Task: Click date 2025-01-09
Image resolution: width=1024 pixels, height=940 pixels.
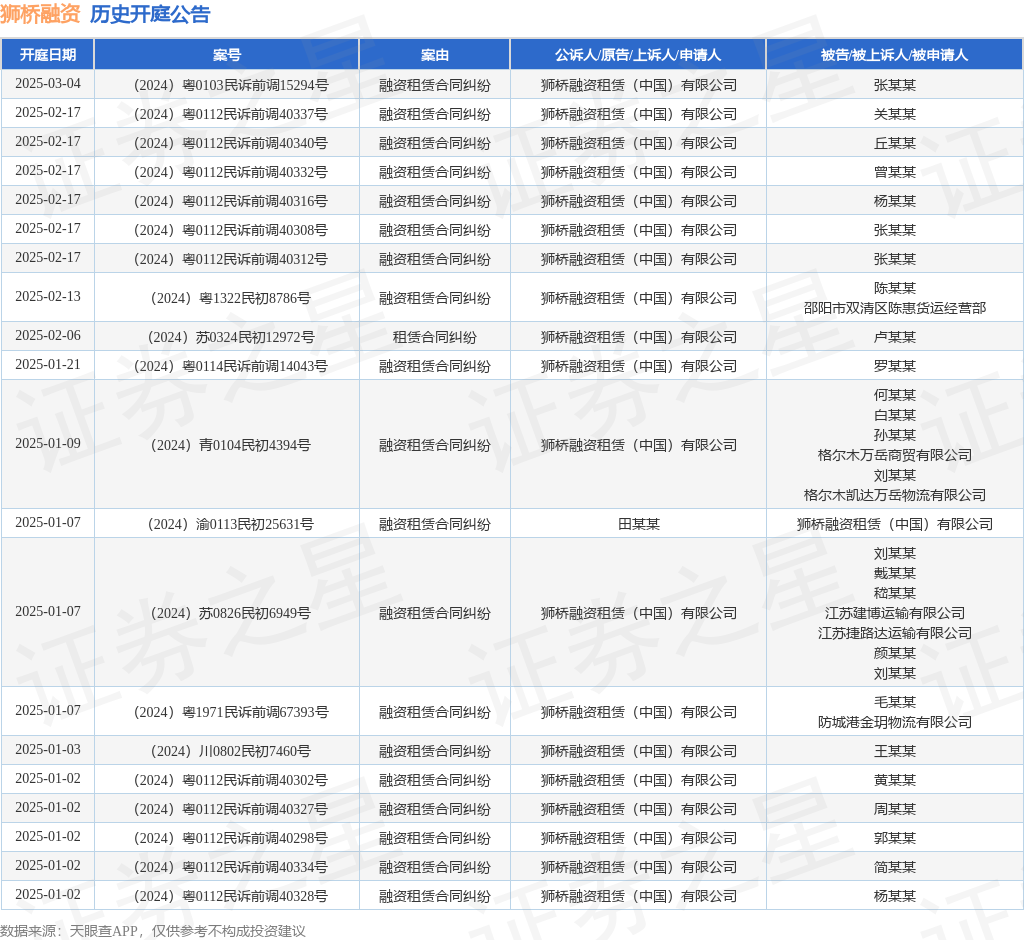Action: click(48, 444)
